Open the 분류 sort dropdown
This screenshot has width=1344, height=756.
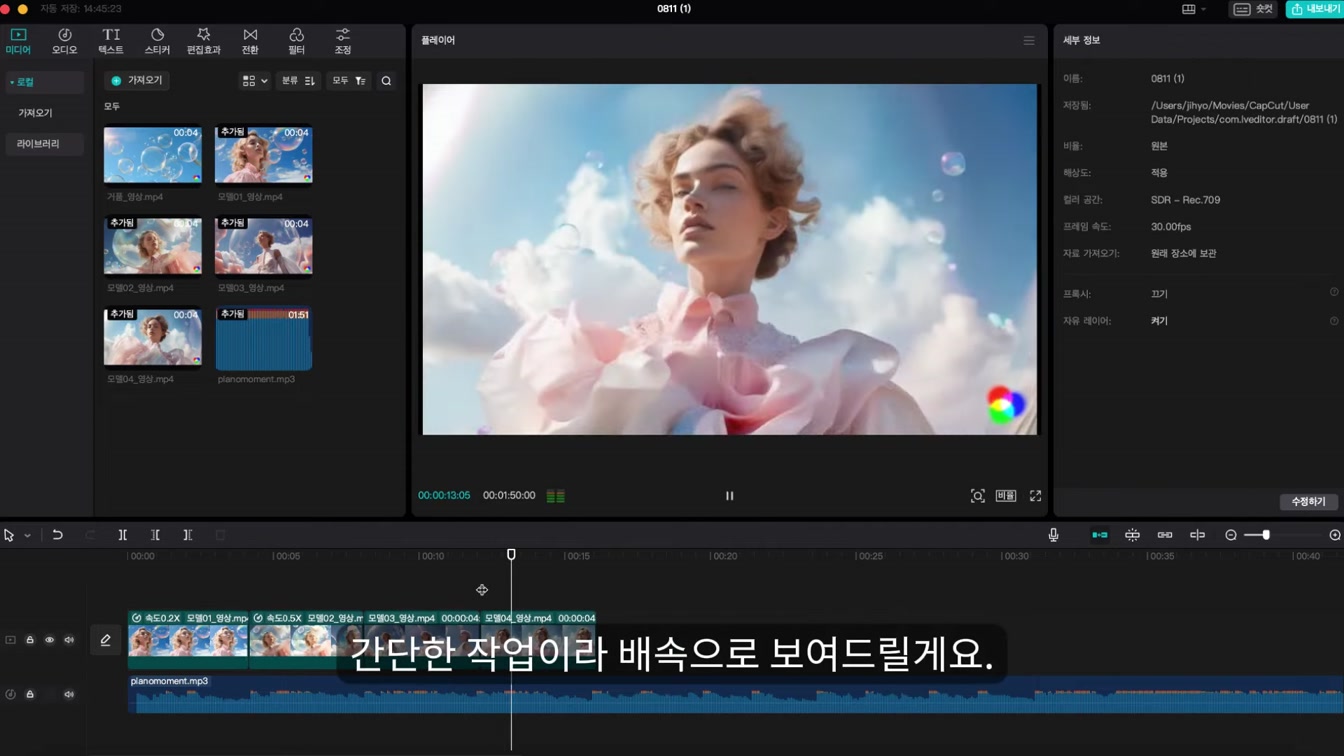(298, 81)
